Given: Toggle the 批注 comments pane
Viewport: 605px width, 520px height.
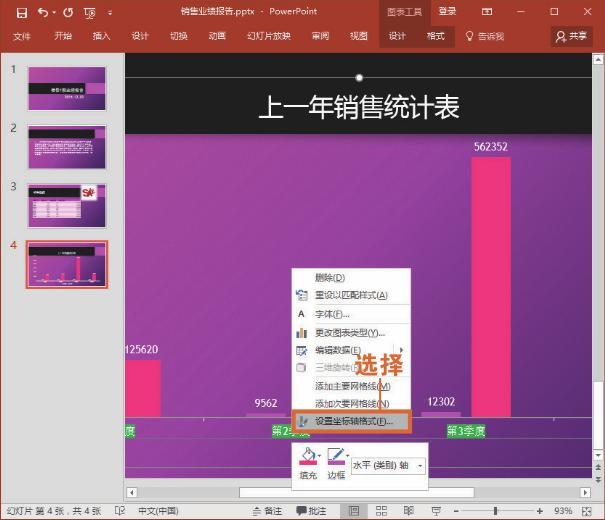Looking at the screenshot, I should pos(311,511).
